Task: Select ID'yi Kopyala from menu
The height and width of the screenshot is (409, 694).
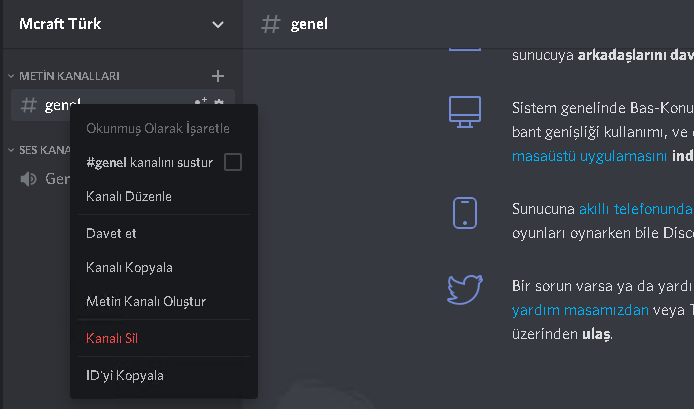Action: point(125,375)
